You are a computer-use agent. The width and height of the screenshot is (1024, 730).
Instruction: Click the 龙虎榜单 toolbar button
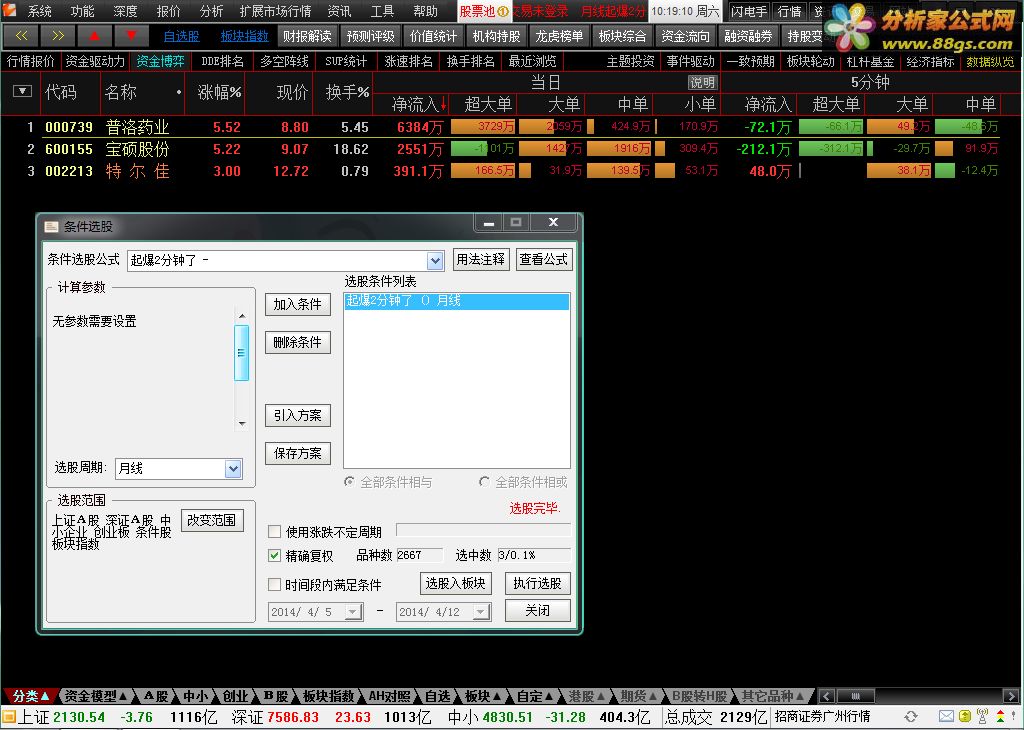click(559, 36)
